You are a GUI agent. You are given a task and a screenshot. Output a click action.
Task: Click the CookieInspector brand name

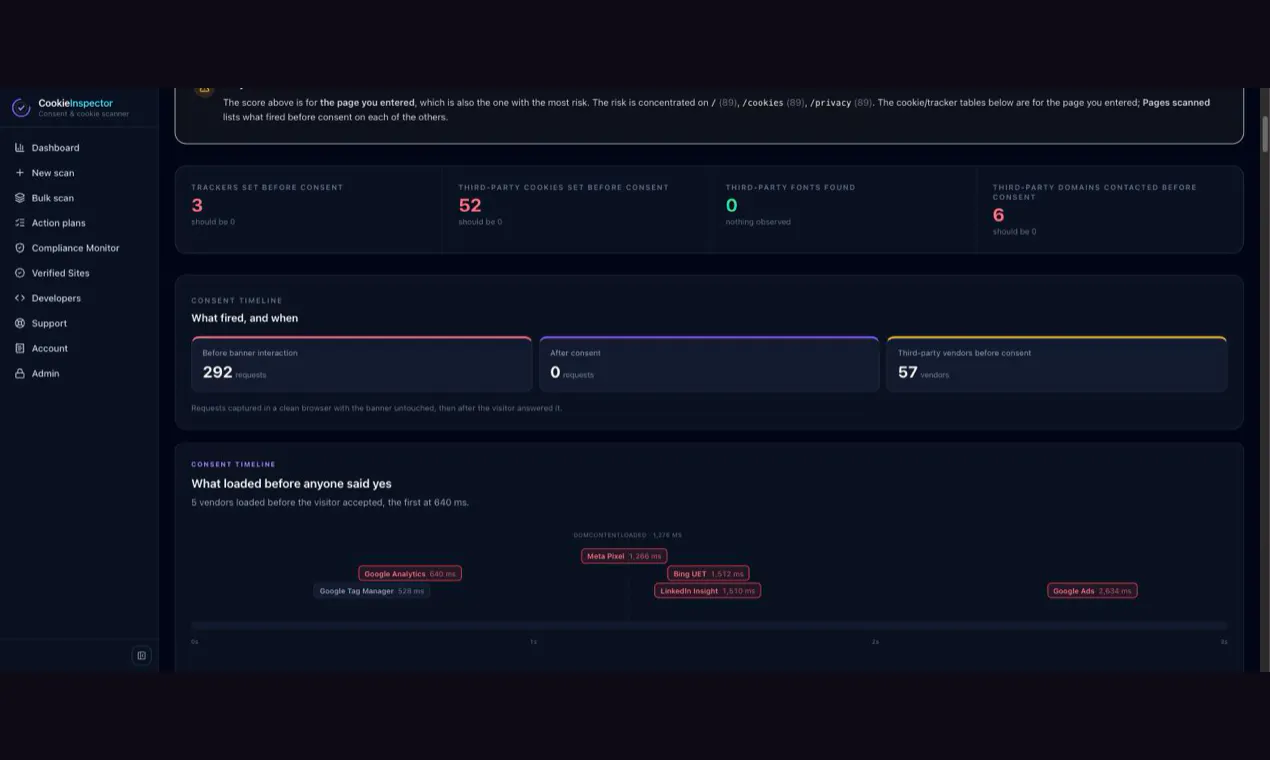[76, 103]
